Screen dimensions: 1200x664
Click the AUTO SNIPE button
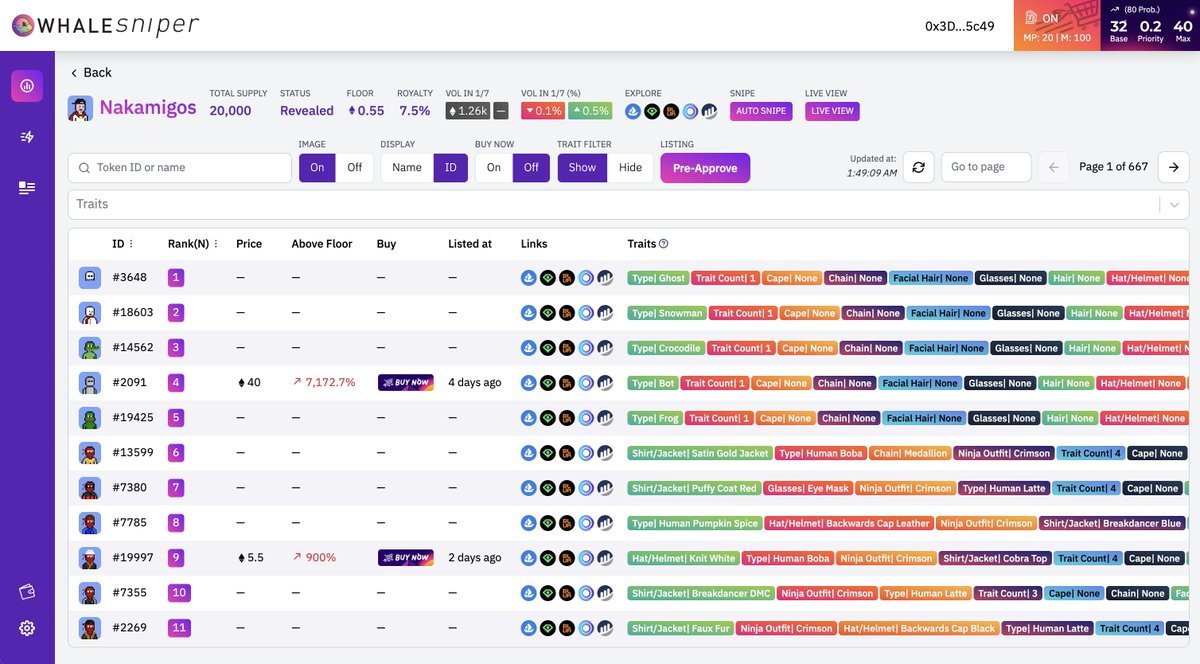[x=761, y=111]
